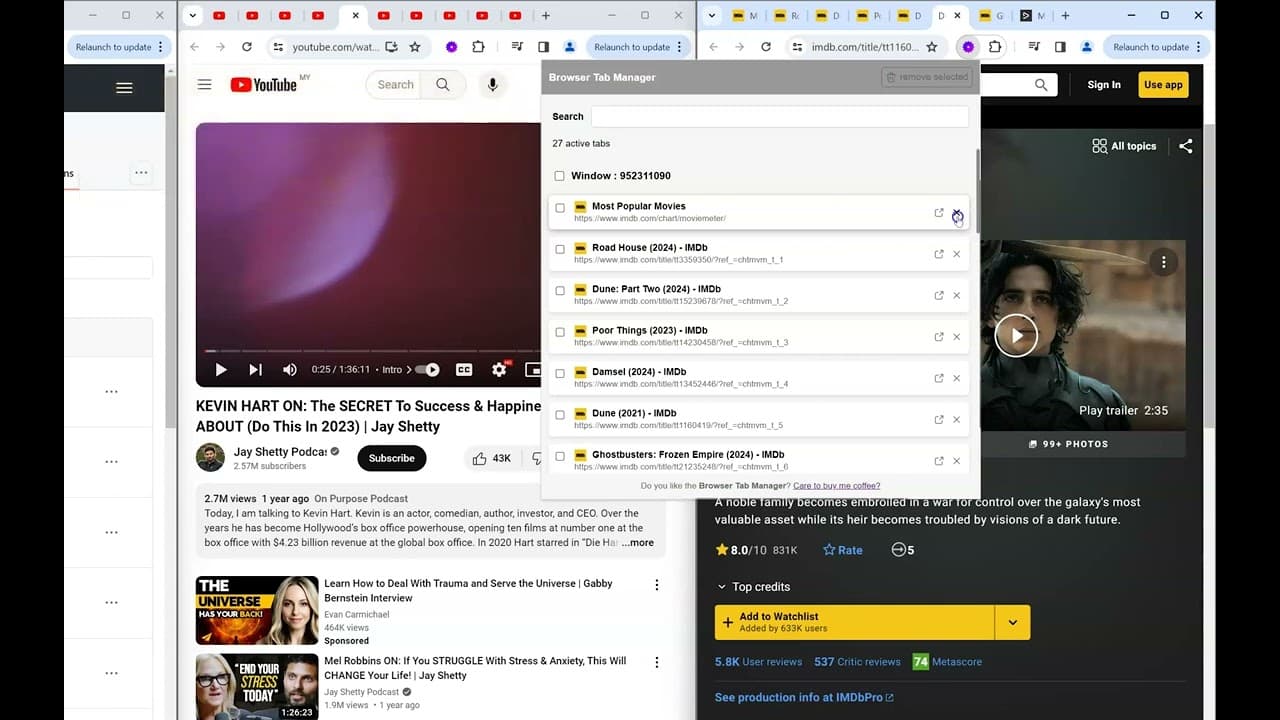The image size is (1280, 720).
Task: Close the Poor Things (2023) tab entry
Action: tap(957, 337)
